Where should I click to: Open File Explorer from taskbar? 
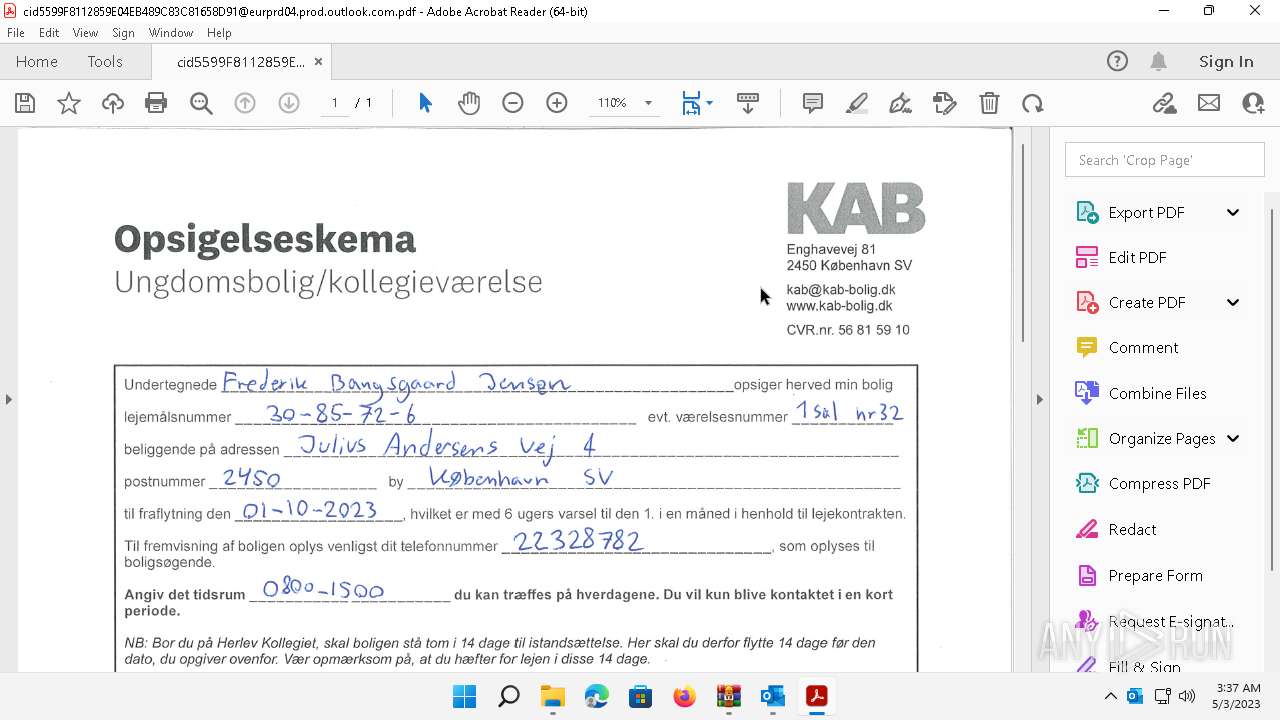click(x=553, y=696)
